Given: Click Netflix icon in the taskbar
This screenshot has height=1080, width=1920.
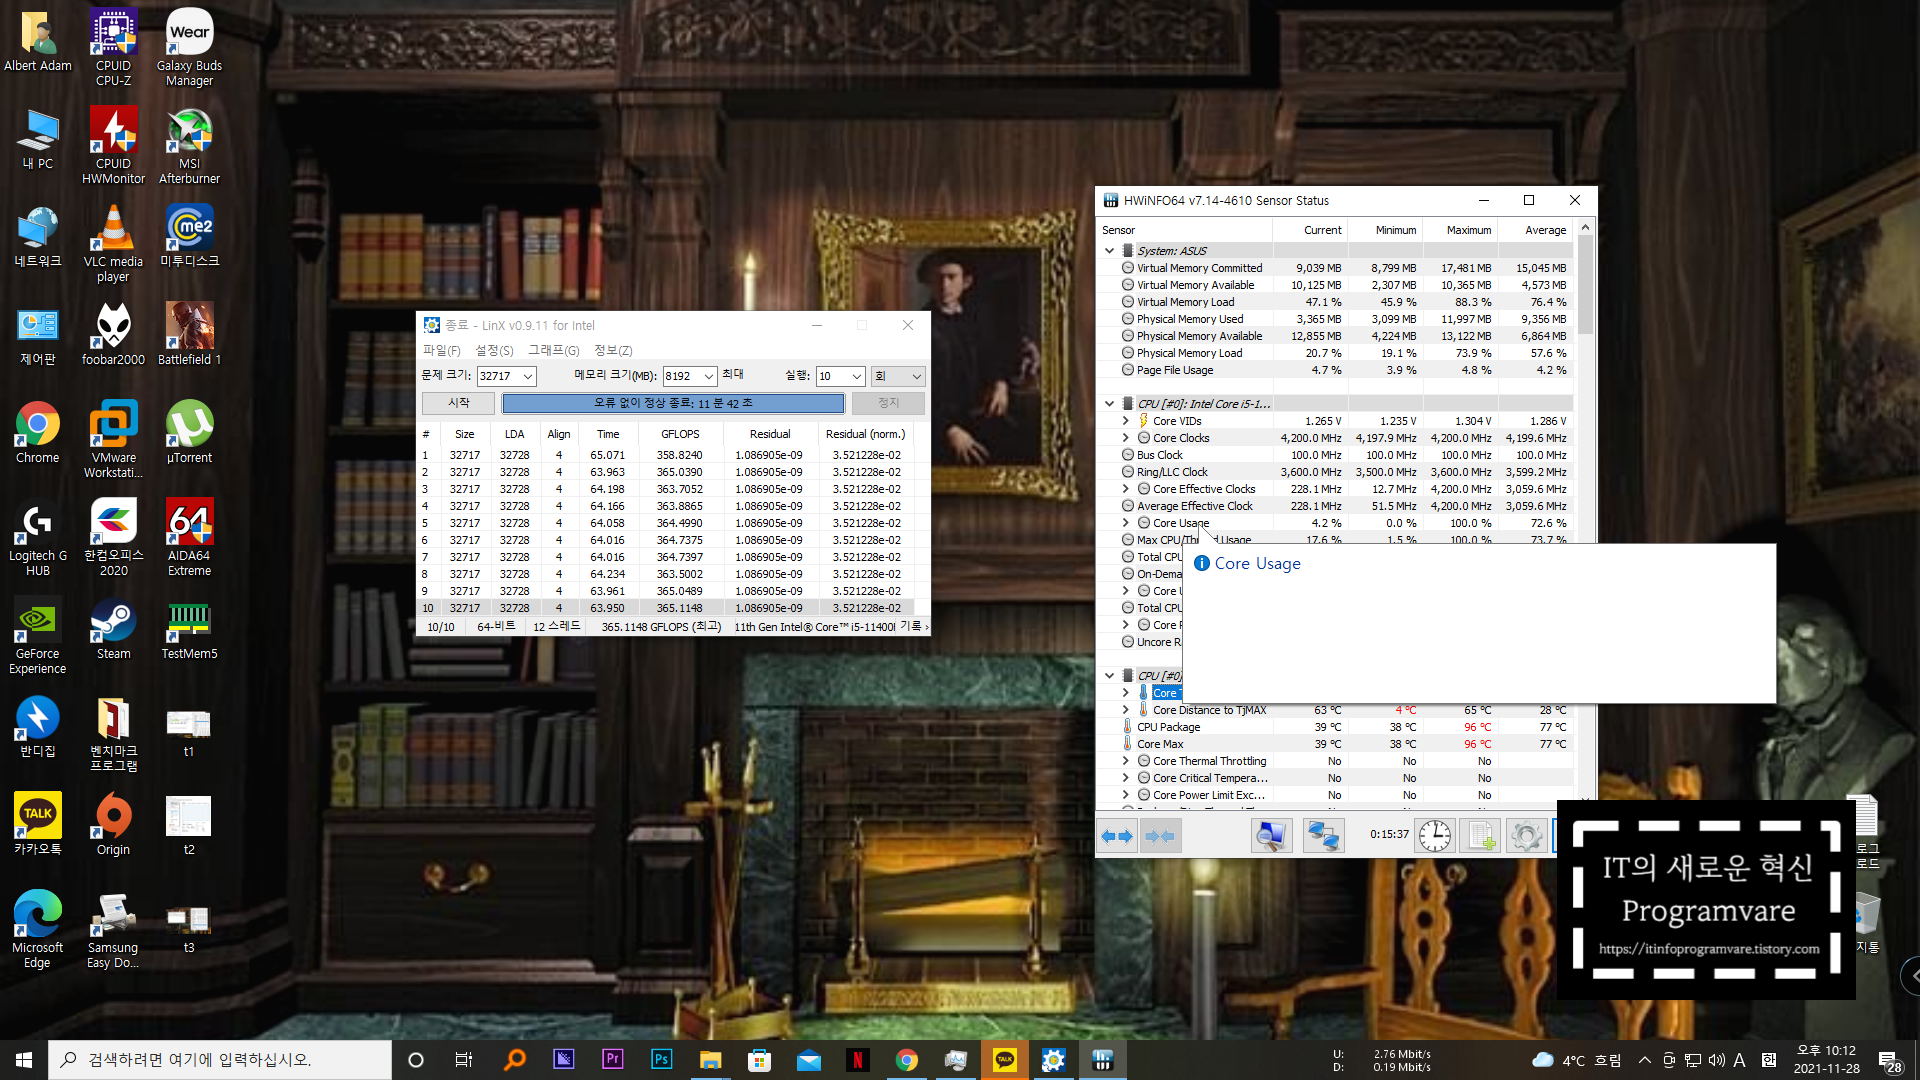Looking at the screenshot, I should [857, 1060].
